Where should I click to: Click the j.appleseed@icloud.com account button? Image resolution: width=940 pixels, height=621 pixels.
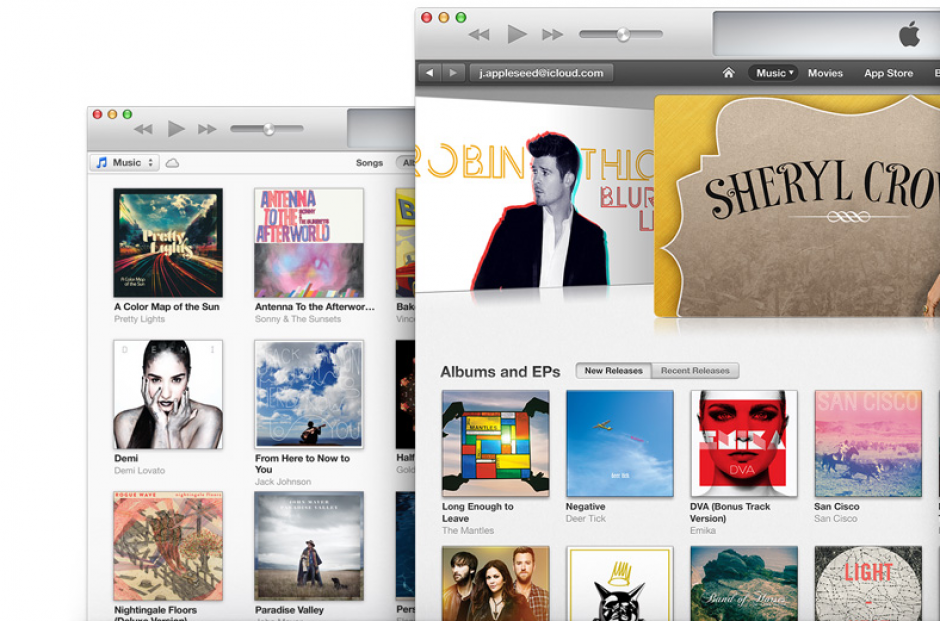click(x=541, y=72)
